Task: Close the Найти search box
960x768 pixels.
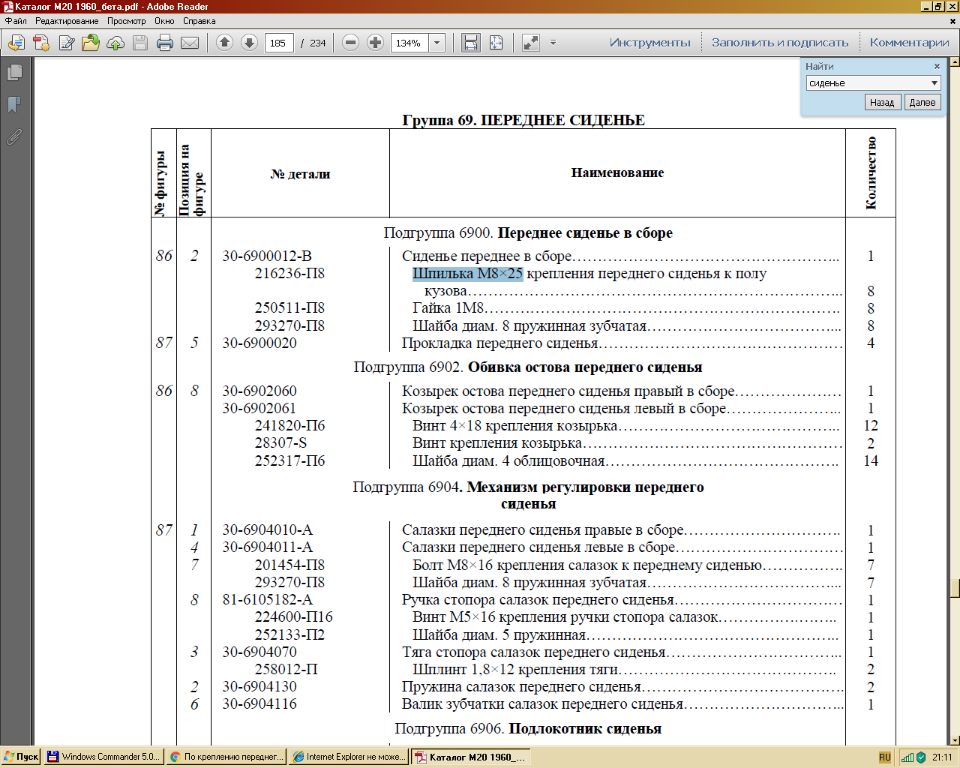Action: click(937, 66)
